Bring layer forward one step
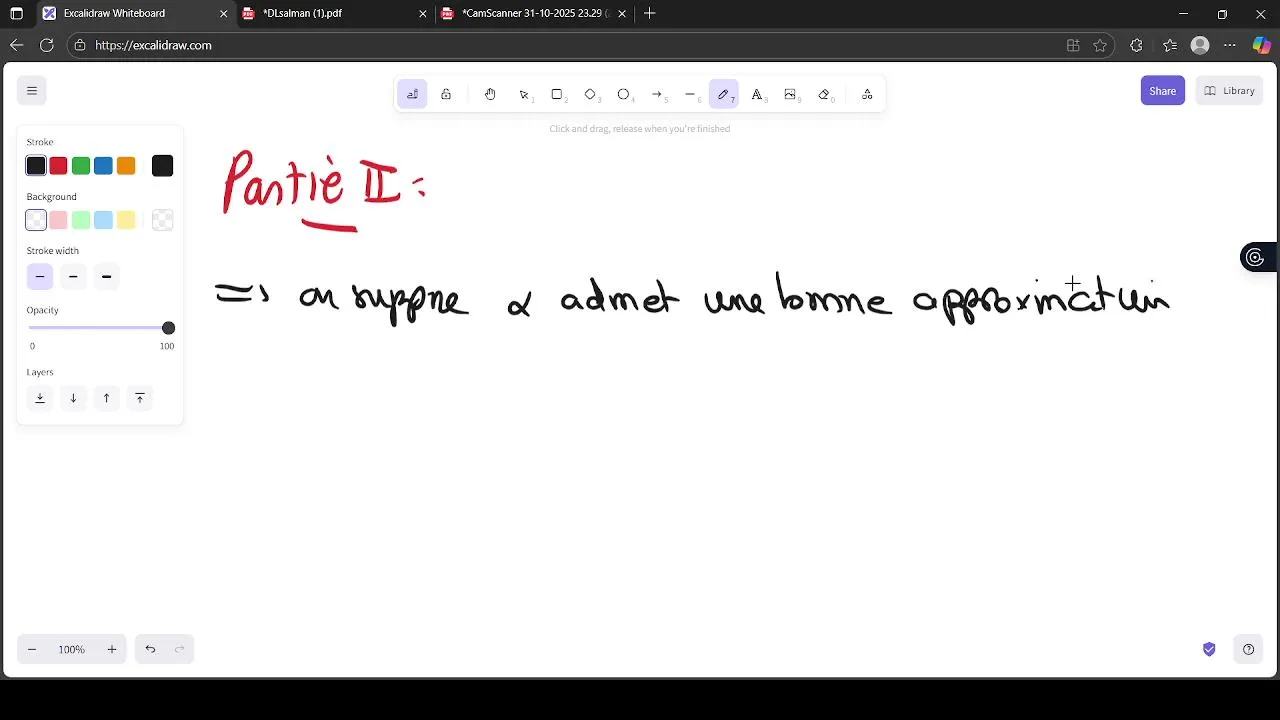The height and width of the screenshot is (720, 1280). [106, 398]
